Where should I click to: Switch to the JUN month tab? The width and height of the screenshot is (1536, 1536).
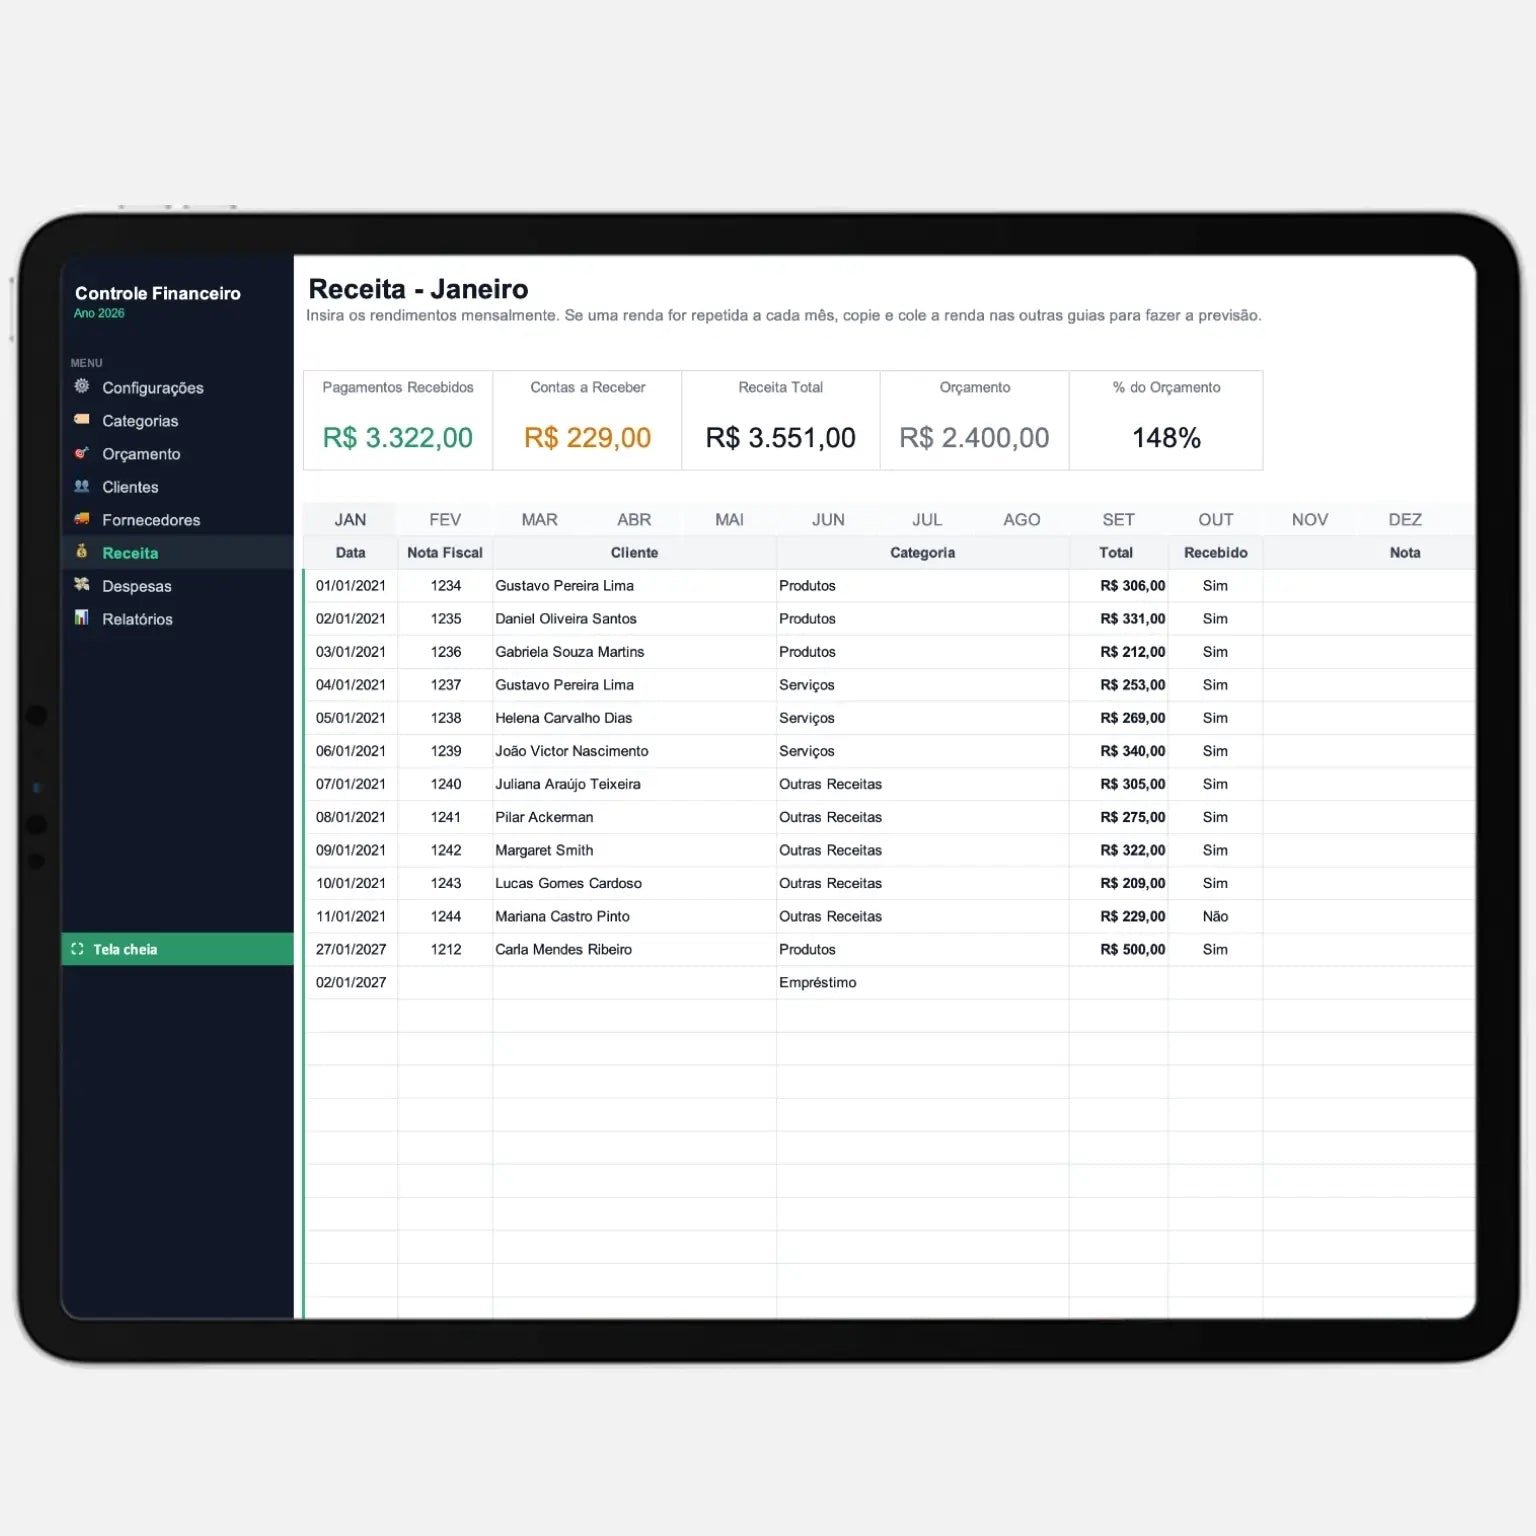[828, 519]
